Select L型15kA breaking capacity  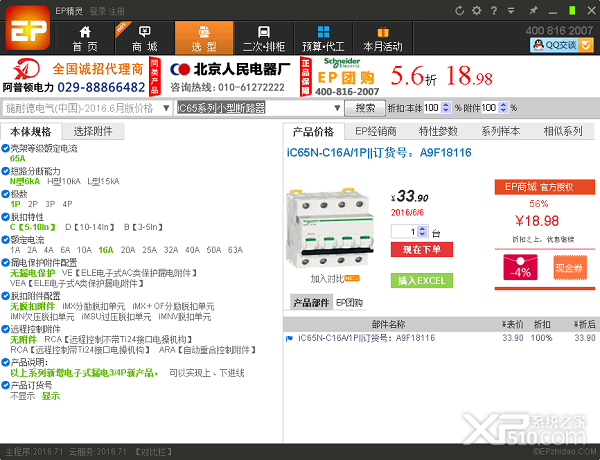(103, 181)
